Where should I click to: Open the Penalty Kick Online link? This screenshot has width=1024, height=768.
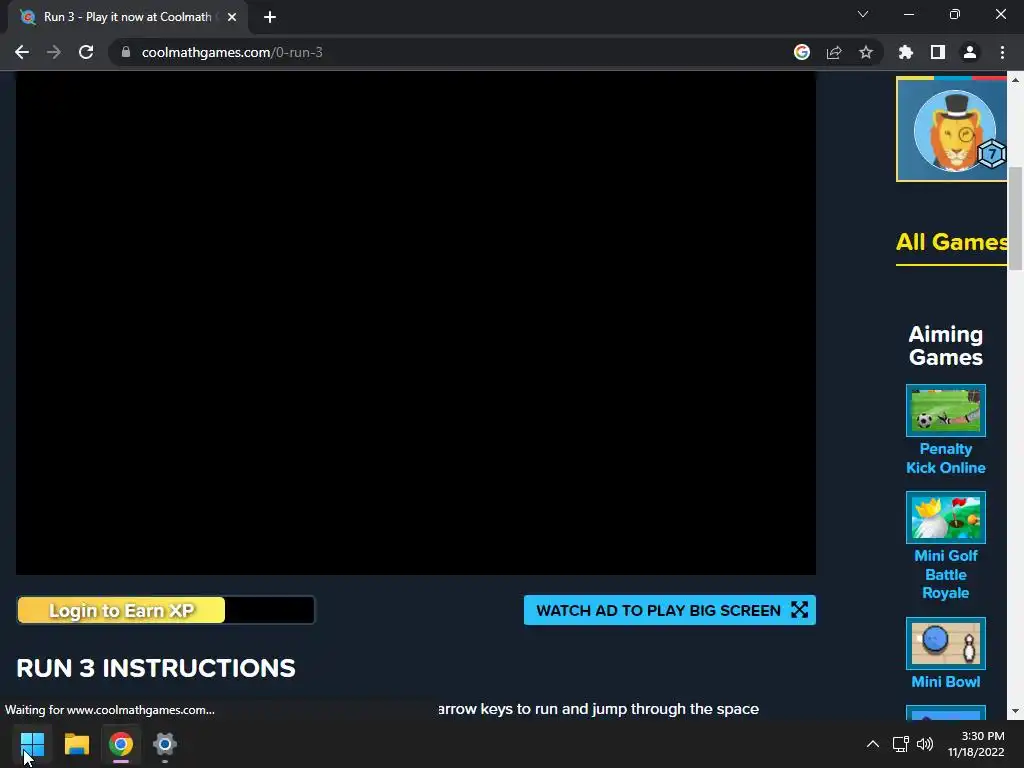(x=946, y=458)
